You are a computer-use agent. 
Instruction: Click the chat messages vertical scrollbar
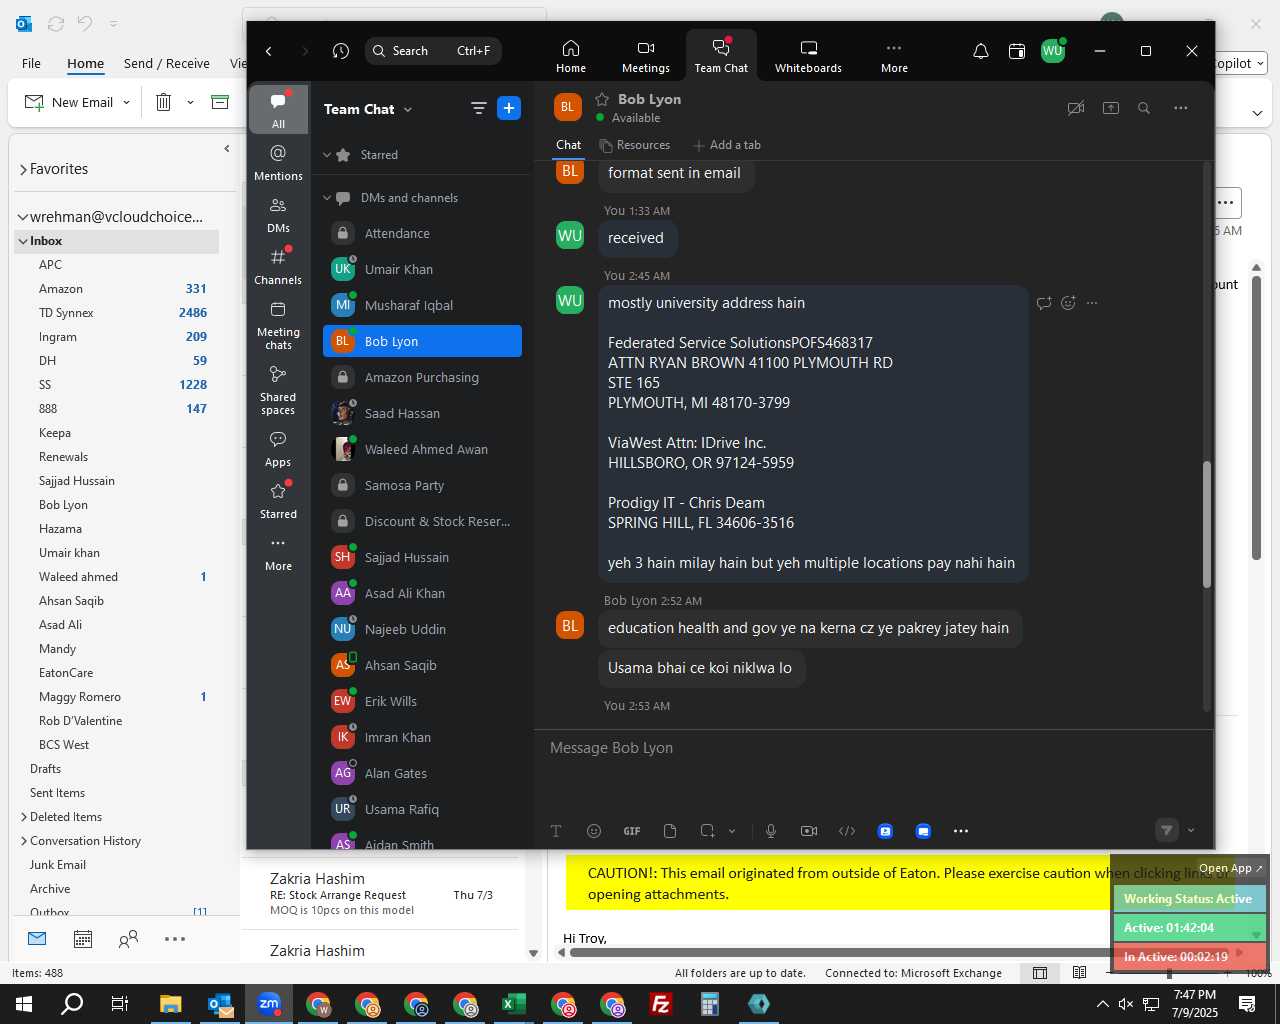tap(1206, 524)
